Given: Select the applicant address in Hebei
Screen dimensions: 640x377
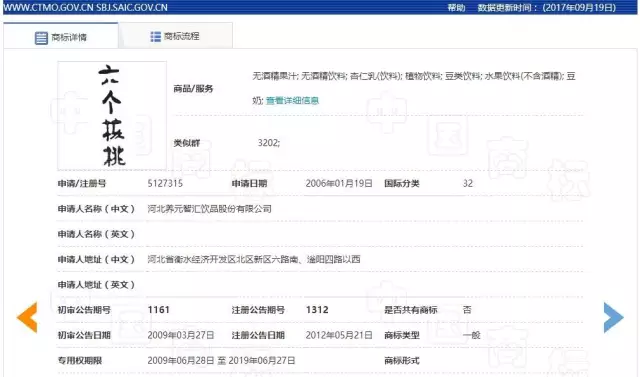Looking at the screenshot, I should [254, 259].
